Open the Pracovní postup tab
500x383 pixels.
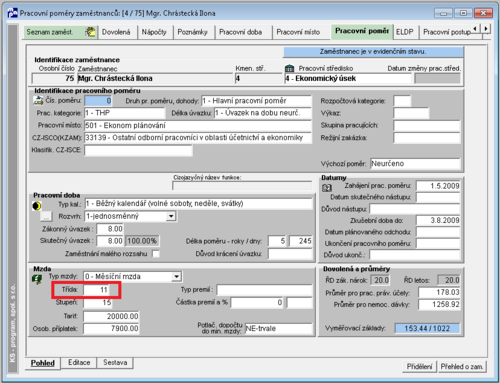coord(447,32)
